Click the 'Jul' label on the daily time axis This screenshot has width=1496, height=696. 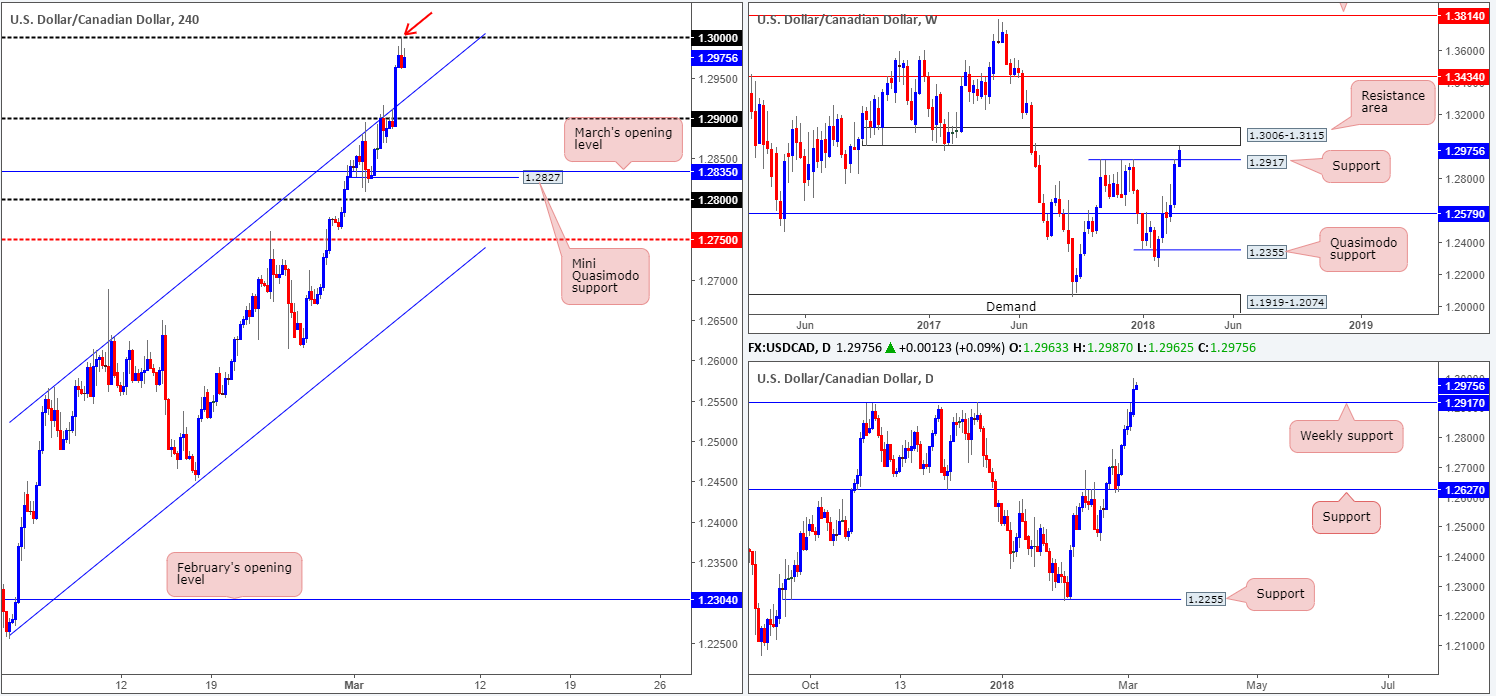tap(1388, 684)
